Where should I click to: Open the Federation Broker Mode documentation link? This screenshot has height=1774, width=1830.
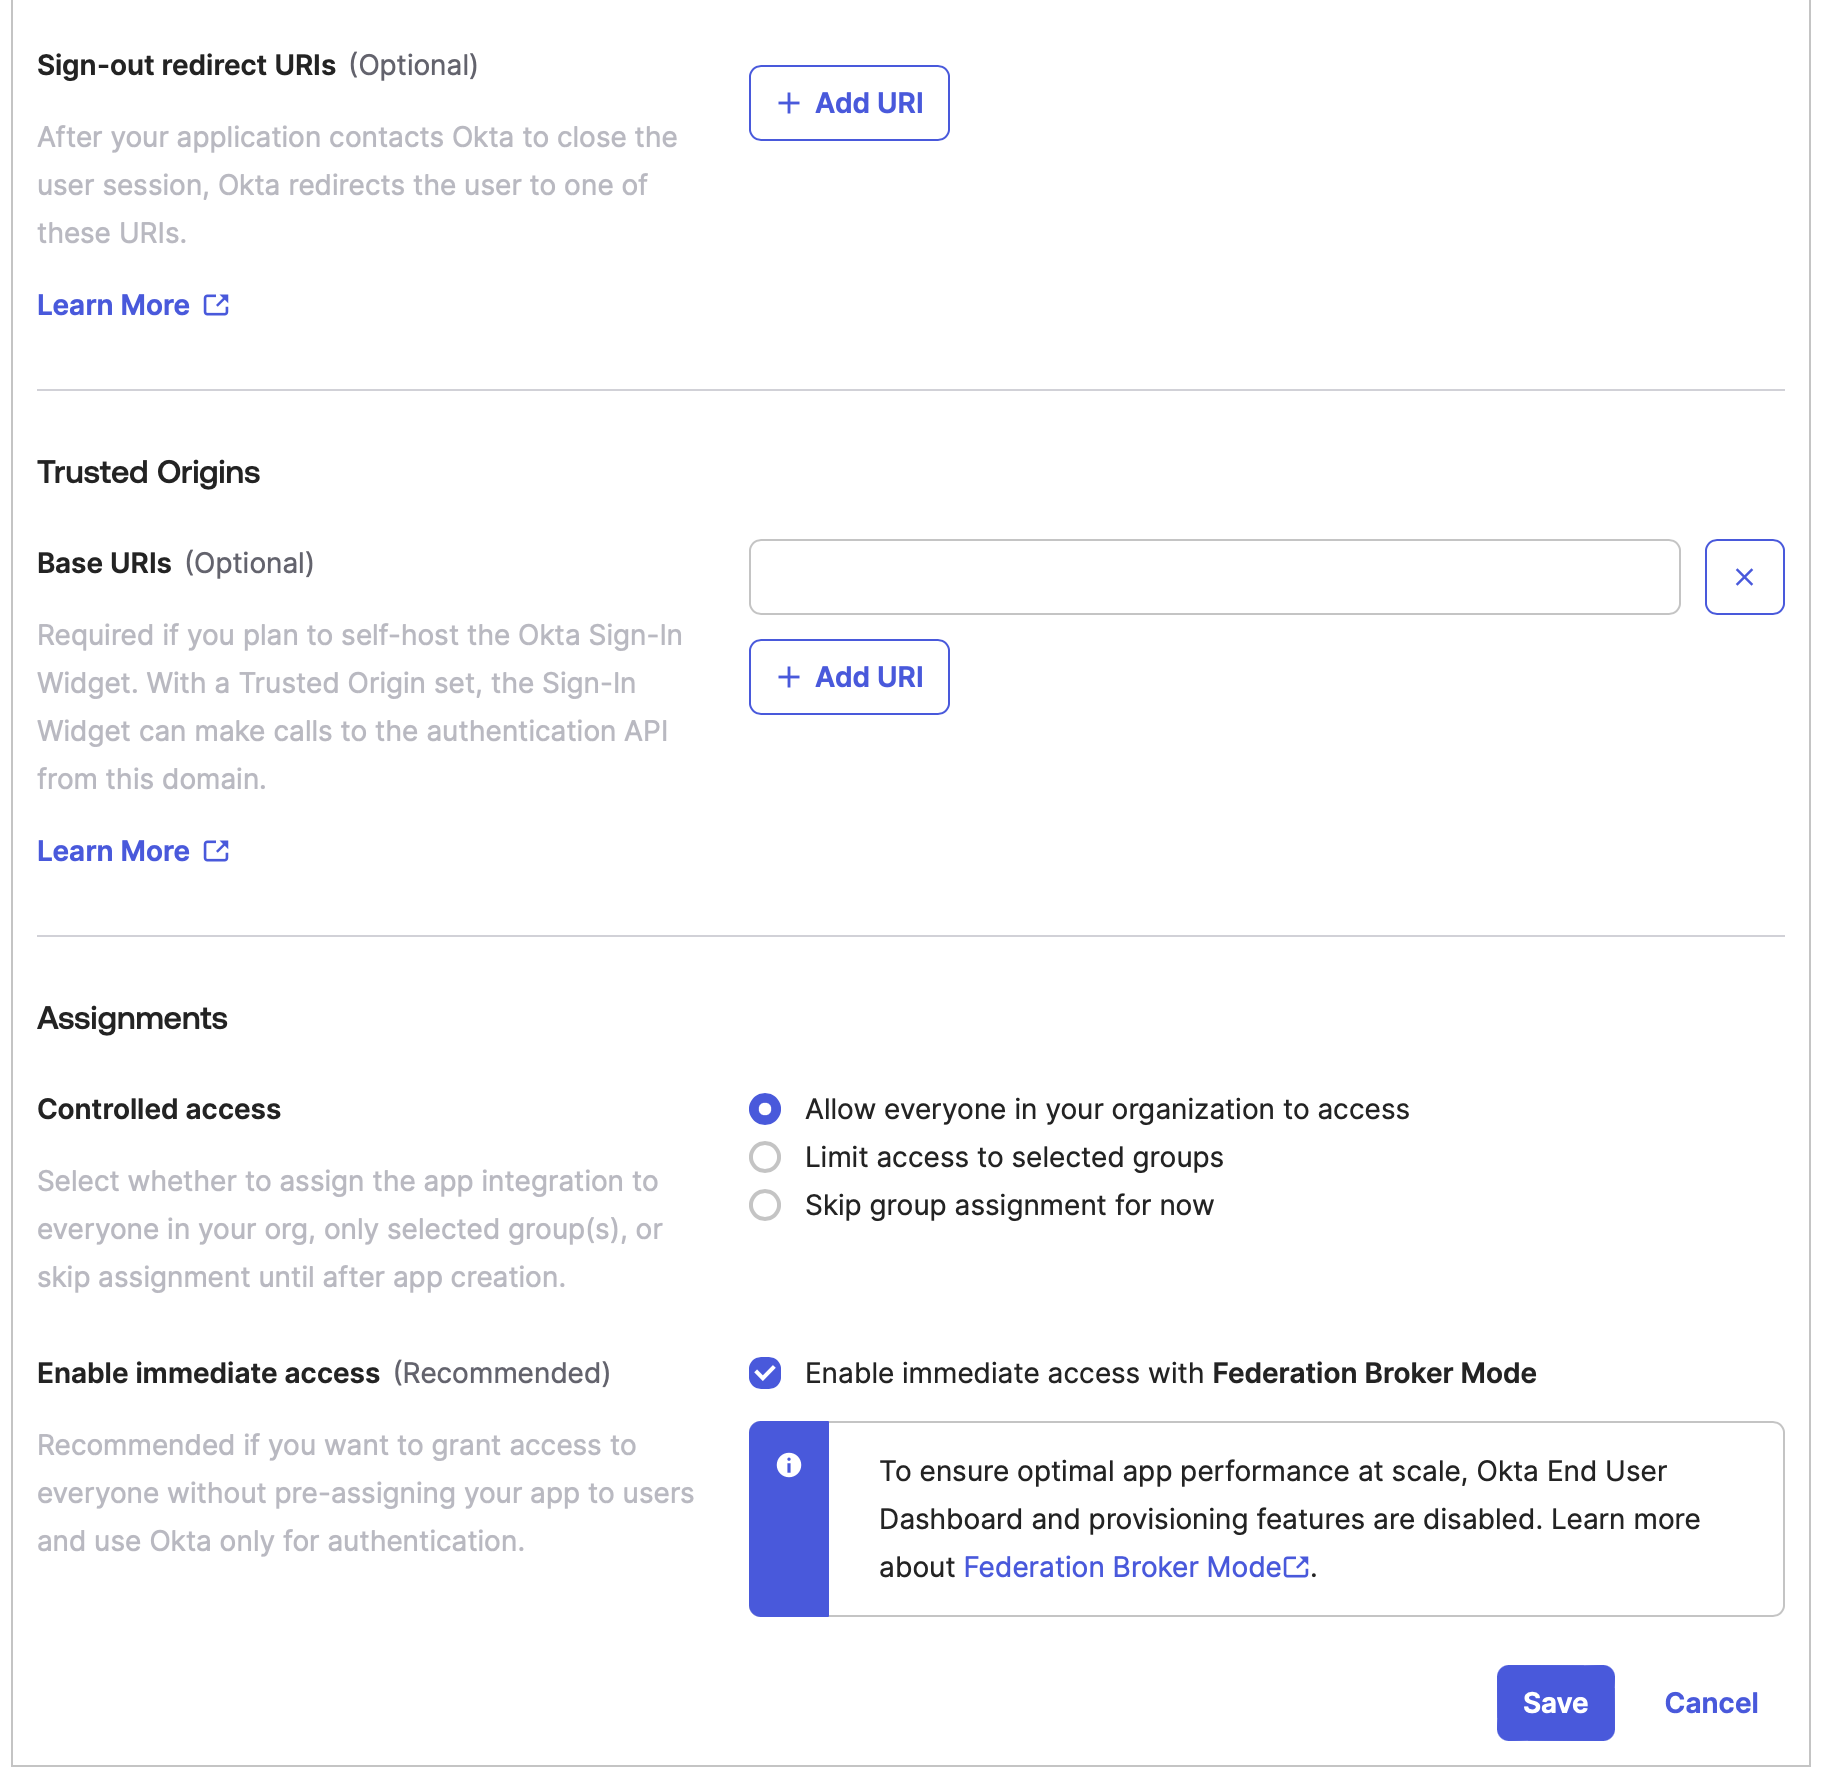[1122, 1566]
